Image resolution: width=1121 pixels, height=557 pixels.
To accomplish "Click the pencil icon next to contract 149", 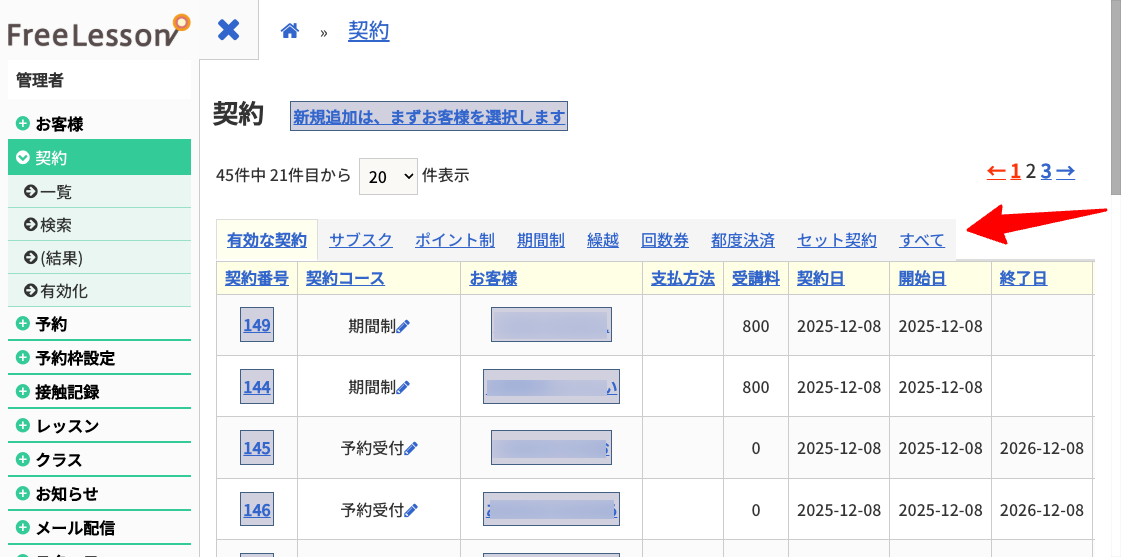I will (x=404, y=327).
